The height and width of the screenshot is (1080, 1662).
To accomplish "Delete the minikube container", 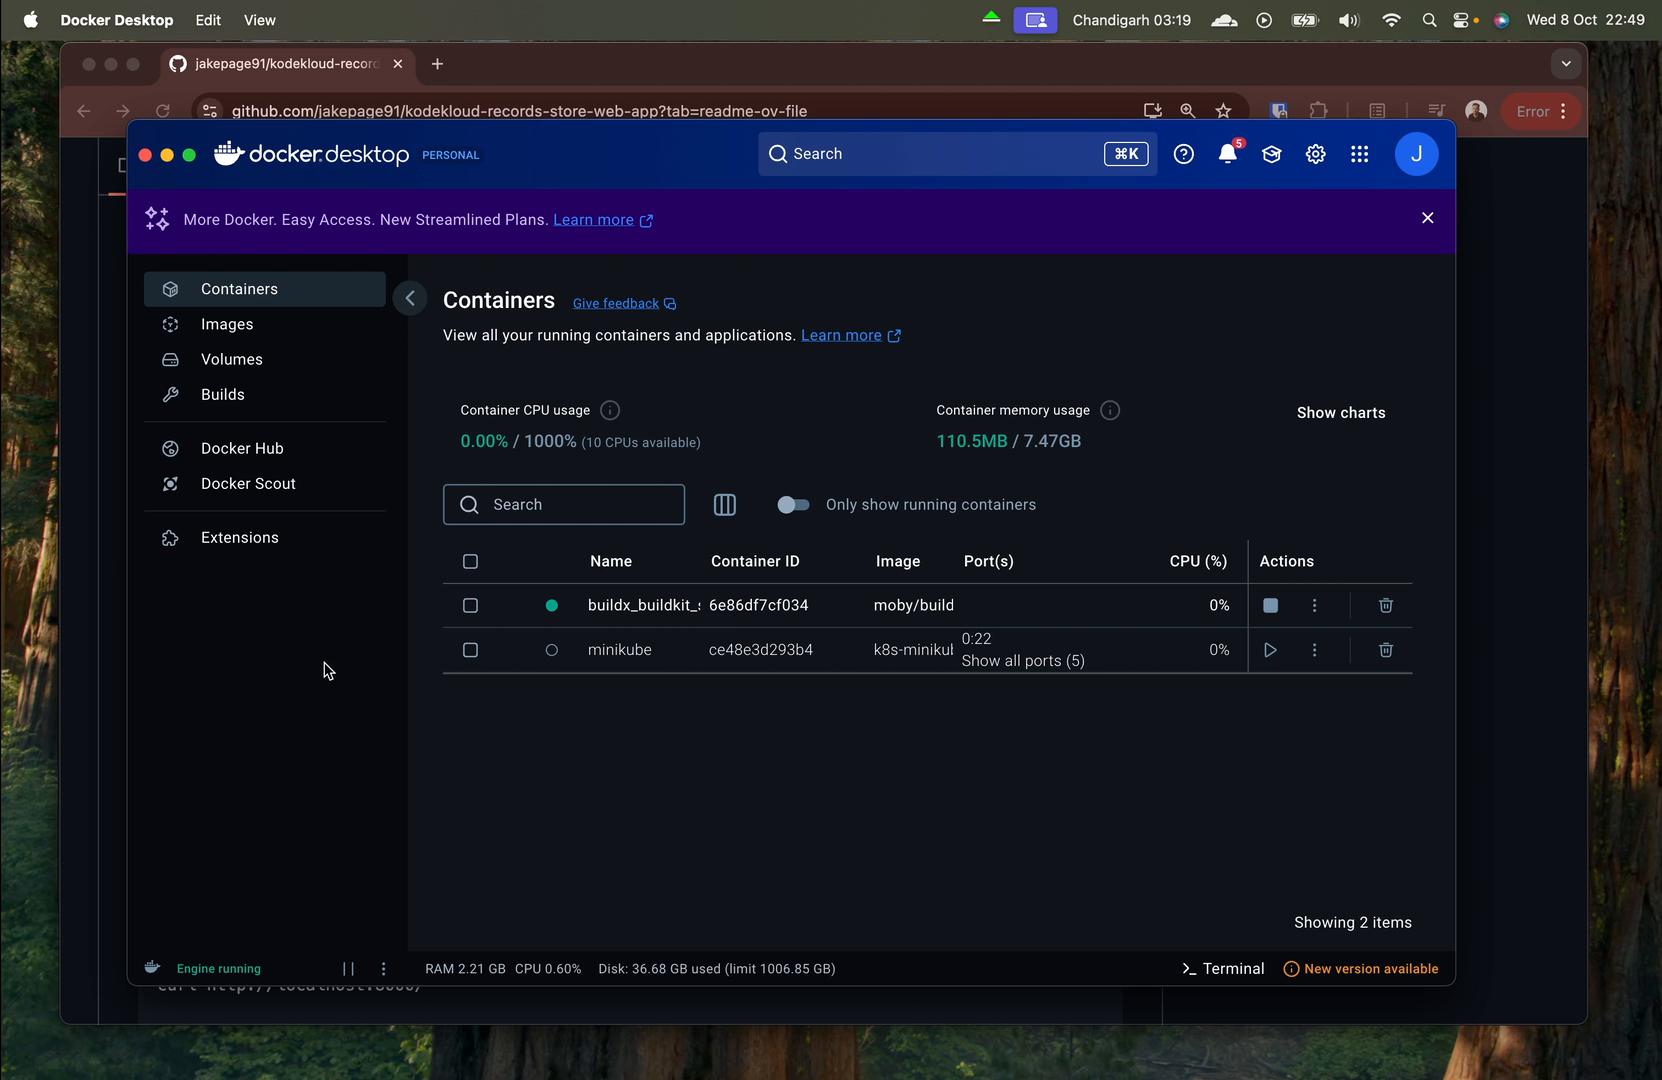I will [1386, 650].
